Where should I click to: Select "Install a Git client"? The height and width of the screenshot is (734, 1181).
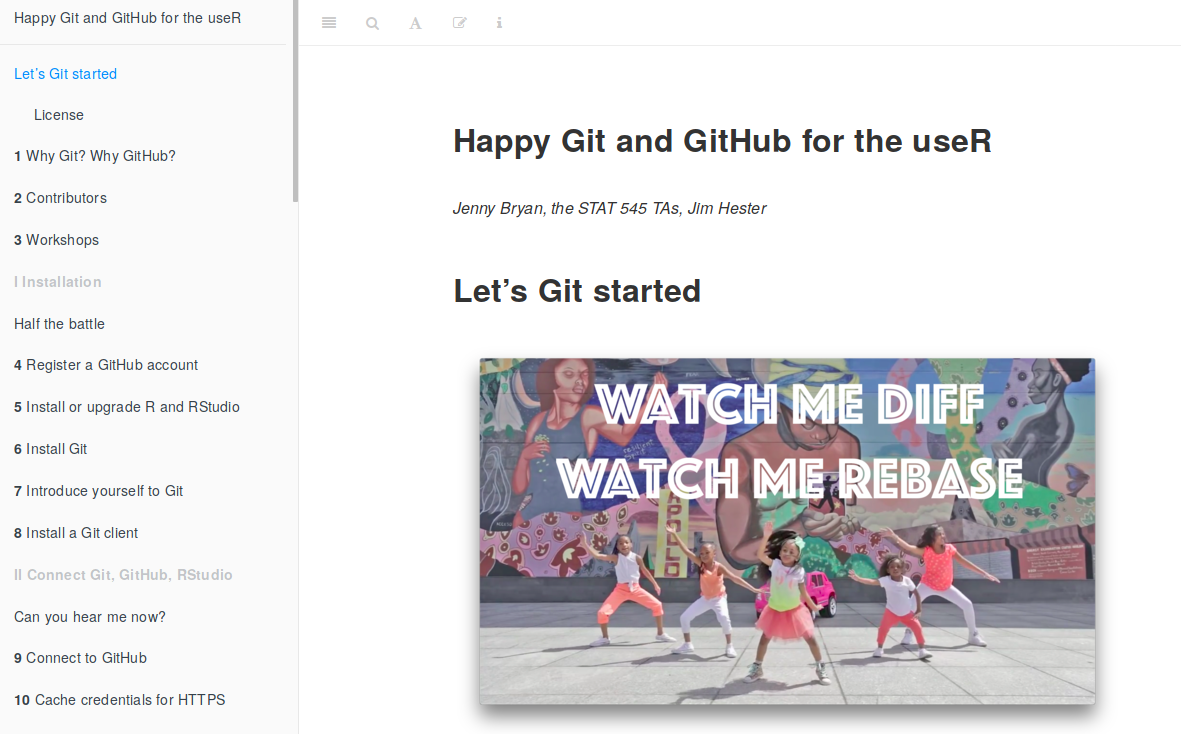click(75, 533)
